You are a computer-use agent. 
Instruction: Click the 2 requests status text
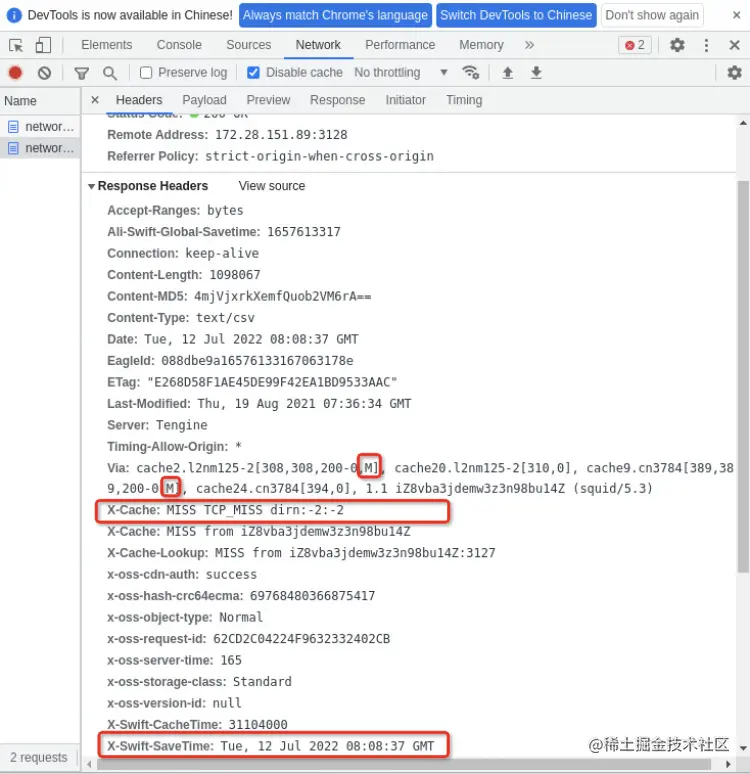point(39,757)
